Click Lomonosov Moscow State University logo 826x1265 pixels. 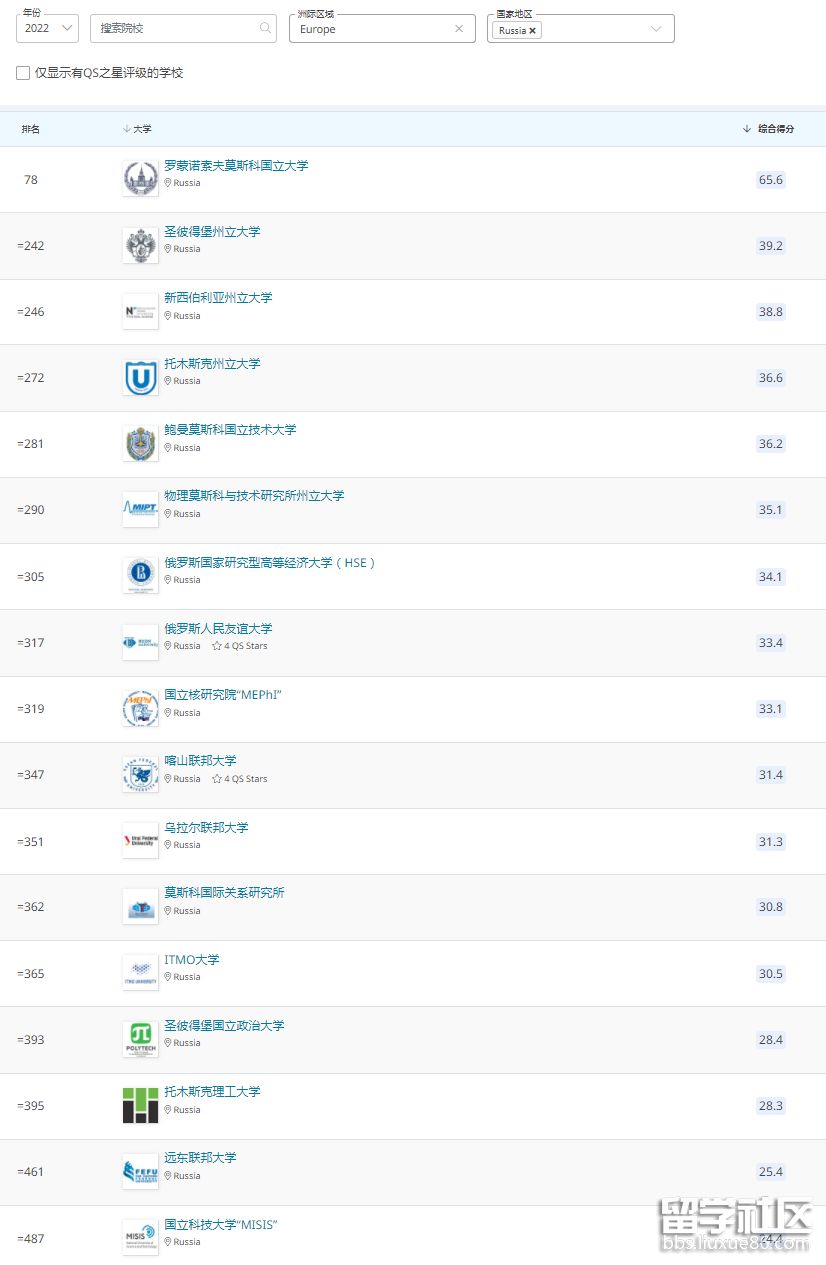[x=140, y=179]
